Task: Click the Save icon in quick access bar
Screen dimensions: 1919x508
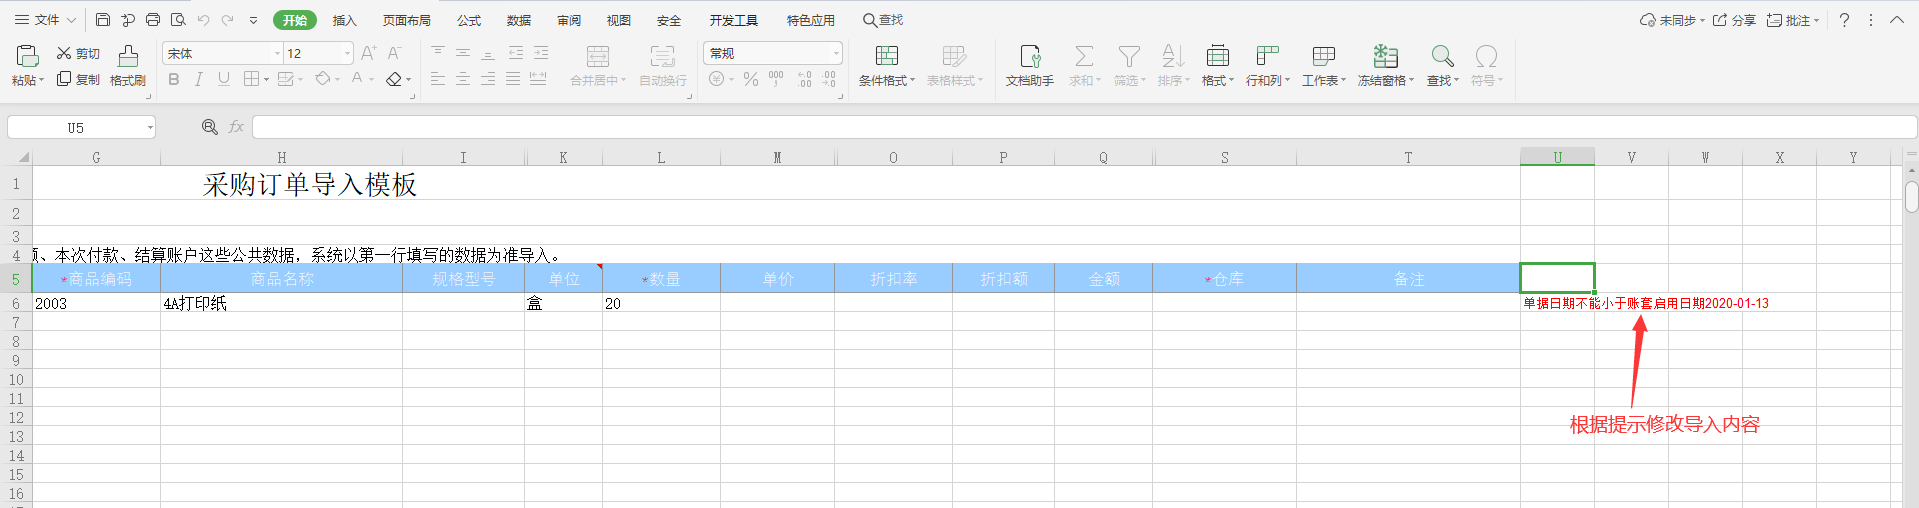Action: click(x=103, y=20)
